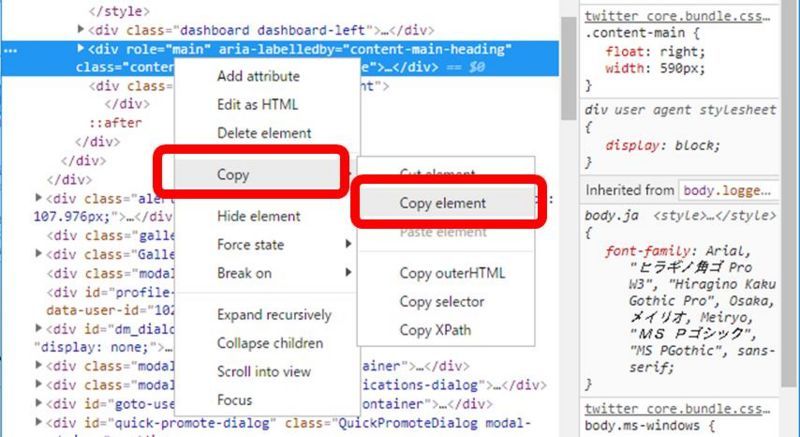Choose Collapse children option
Image resolution: width=800 pixels, height=437 pixels.
(270, 343)
